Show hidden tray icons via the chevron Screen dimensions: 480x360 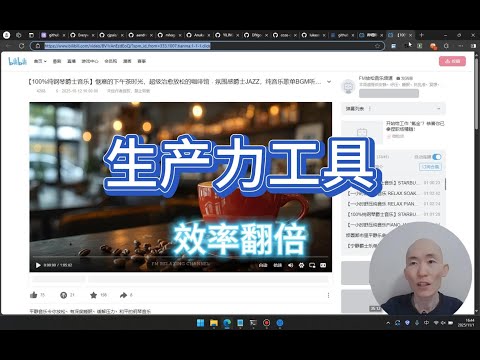tap(388, 323)
